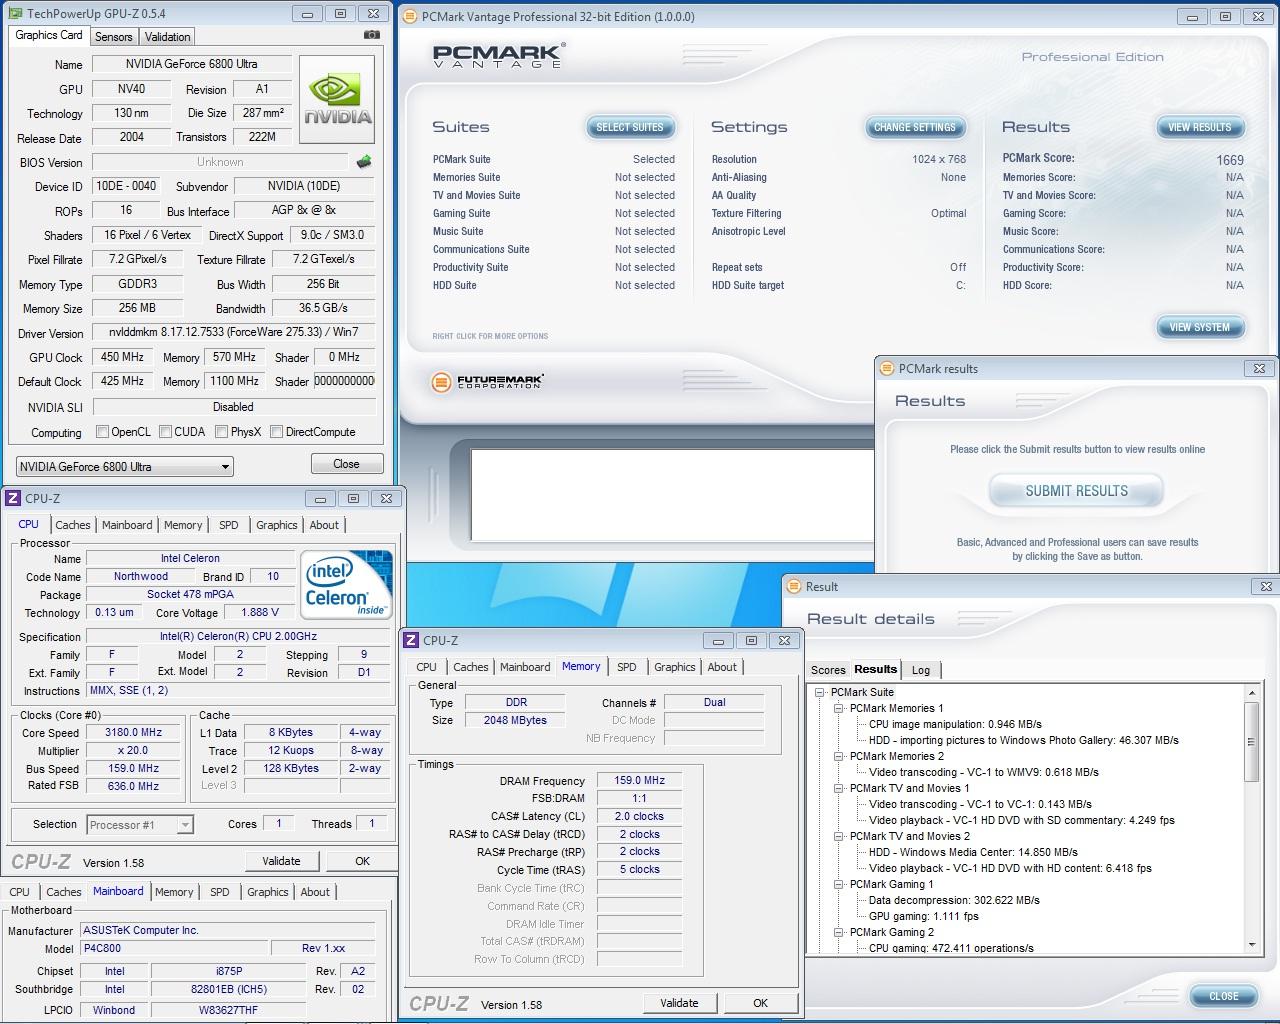
Task: Click the DRAM Frequency 159.0 MHz value
Action: pos(640,781)
